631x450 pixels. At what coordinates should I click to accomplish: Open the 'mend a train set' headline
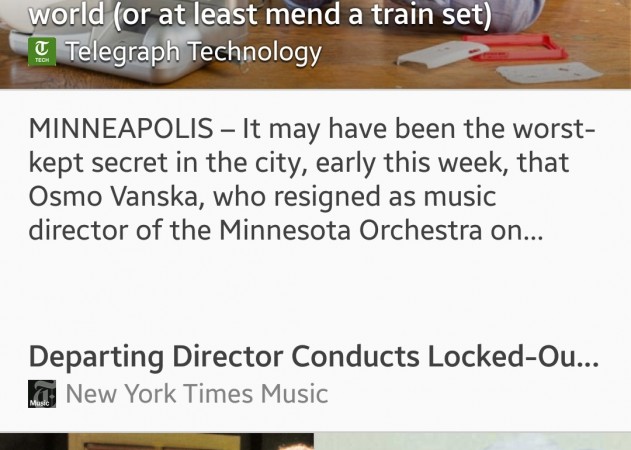[260, 14]
